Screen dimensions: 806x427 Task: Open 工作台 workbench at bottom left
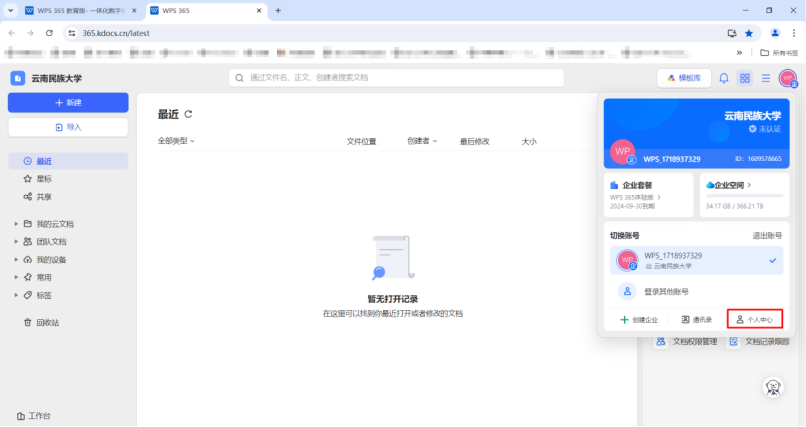[x=34, y=416]
